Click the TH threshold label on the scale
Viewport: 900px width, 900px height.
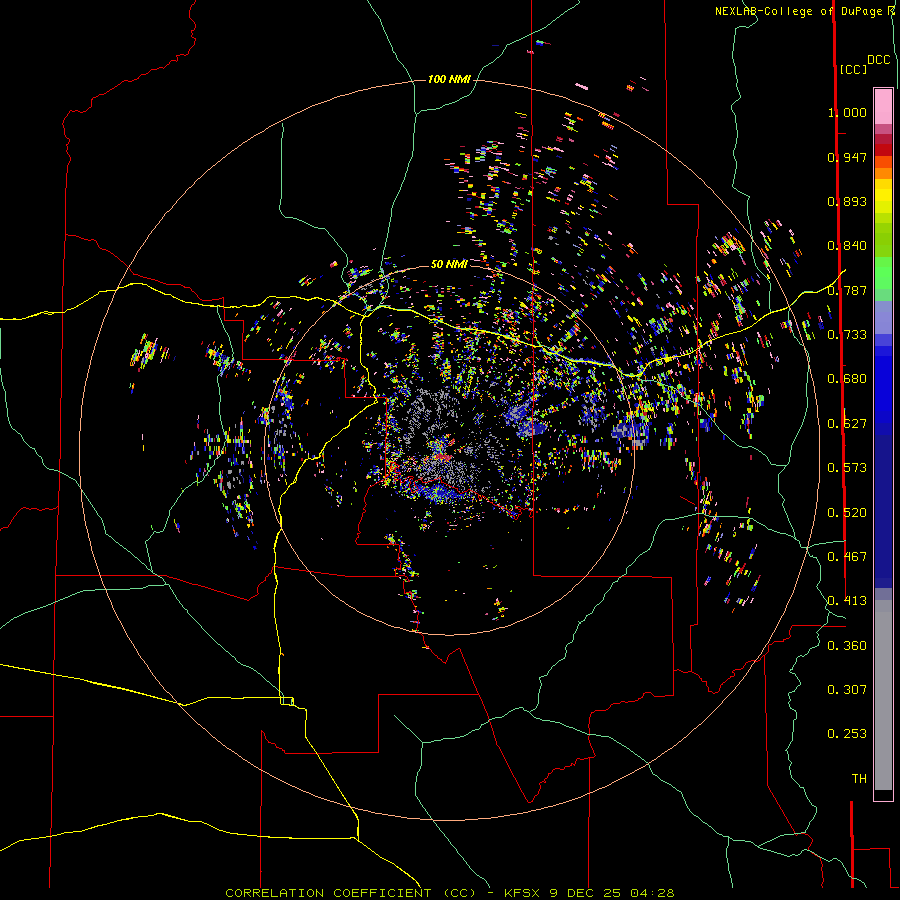[859, 779]
